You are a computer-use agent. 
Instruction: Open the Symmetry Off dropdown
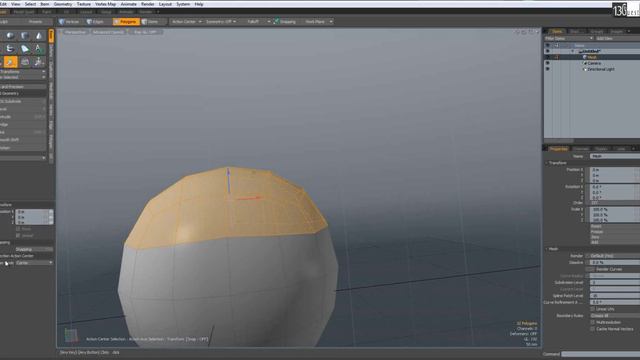[220, 21]
